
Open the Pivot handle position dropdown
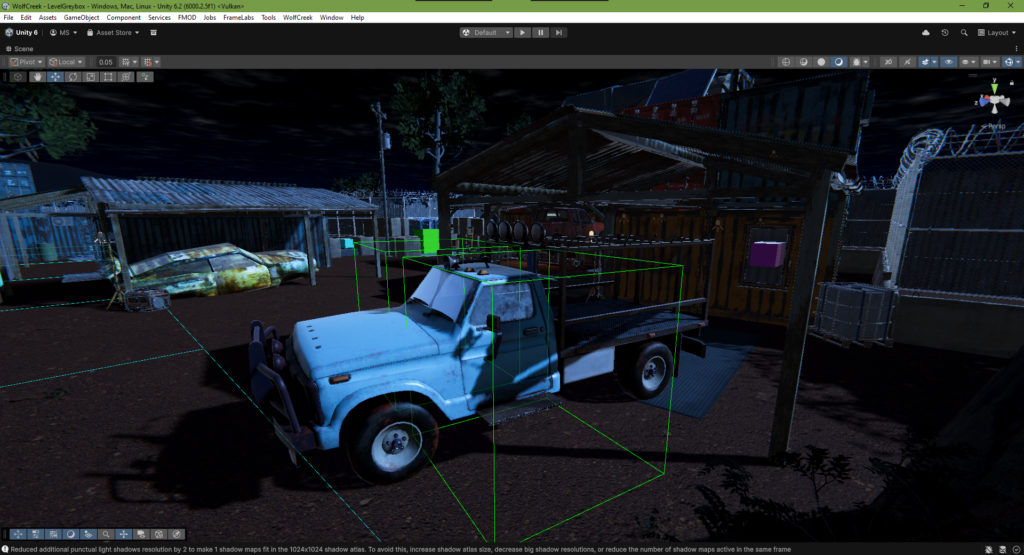(x=27, y=62)
